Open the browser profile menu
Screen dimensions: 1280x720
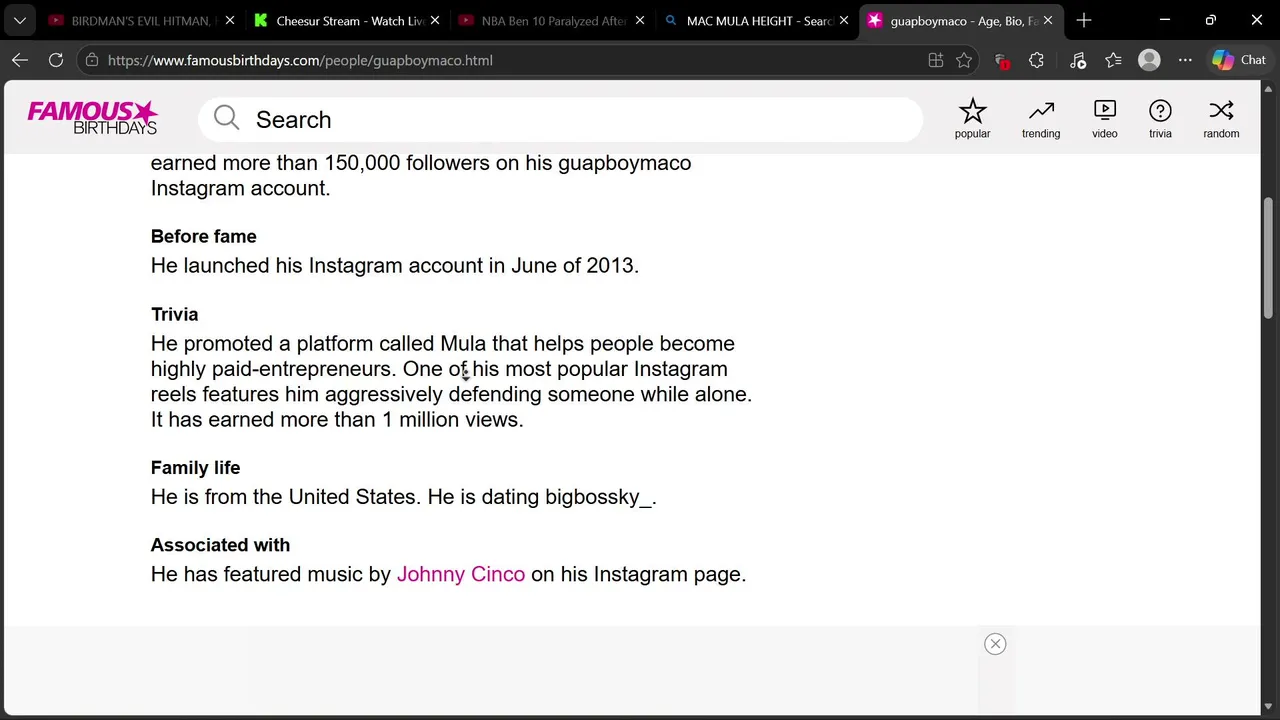point(1149,60)
